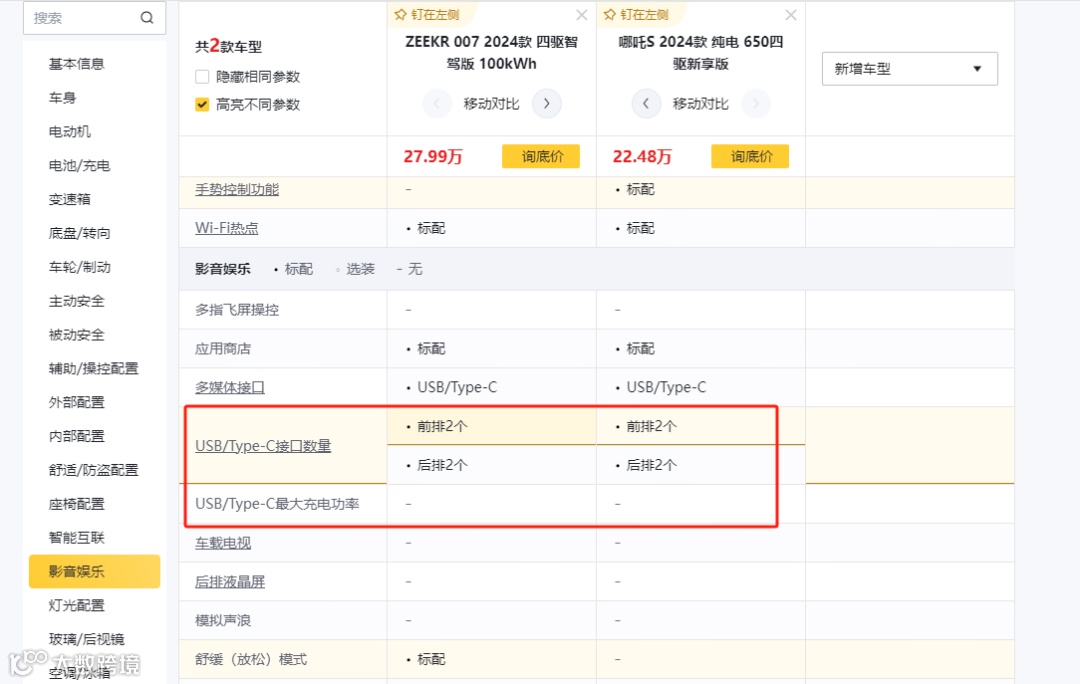Open the 多媒体接口 parameter link
Image resolution: width=1080 pixels, height=684 pixels.
coord(230,387)
